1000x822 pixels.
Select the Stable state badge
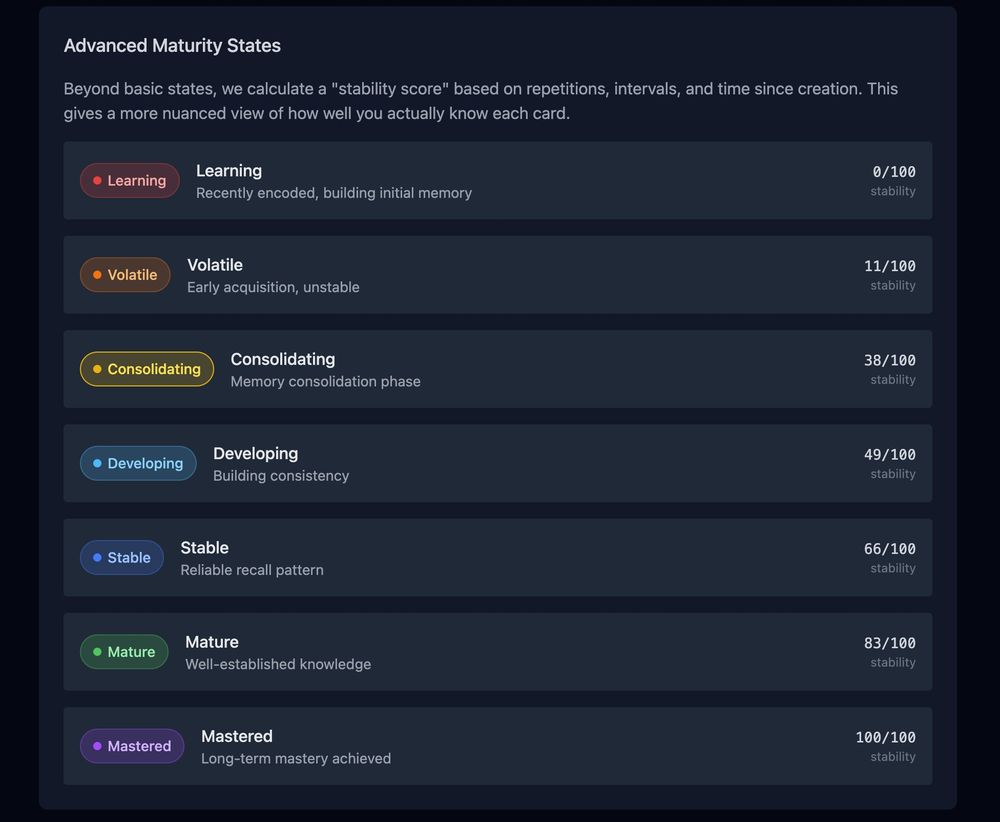tap(122, 558)
